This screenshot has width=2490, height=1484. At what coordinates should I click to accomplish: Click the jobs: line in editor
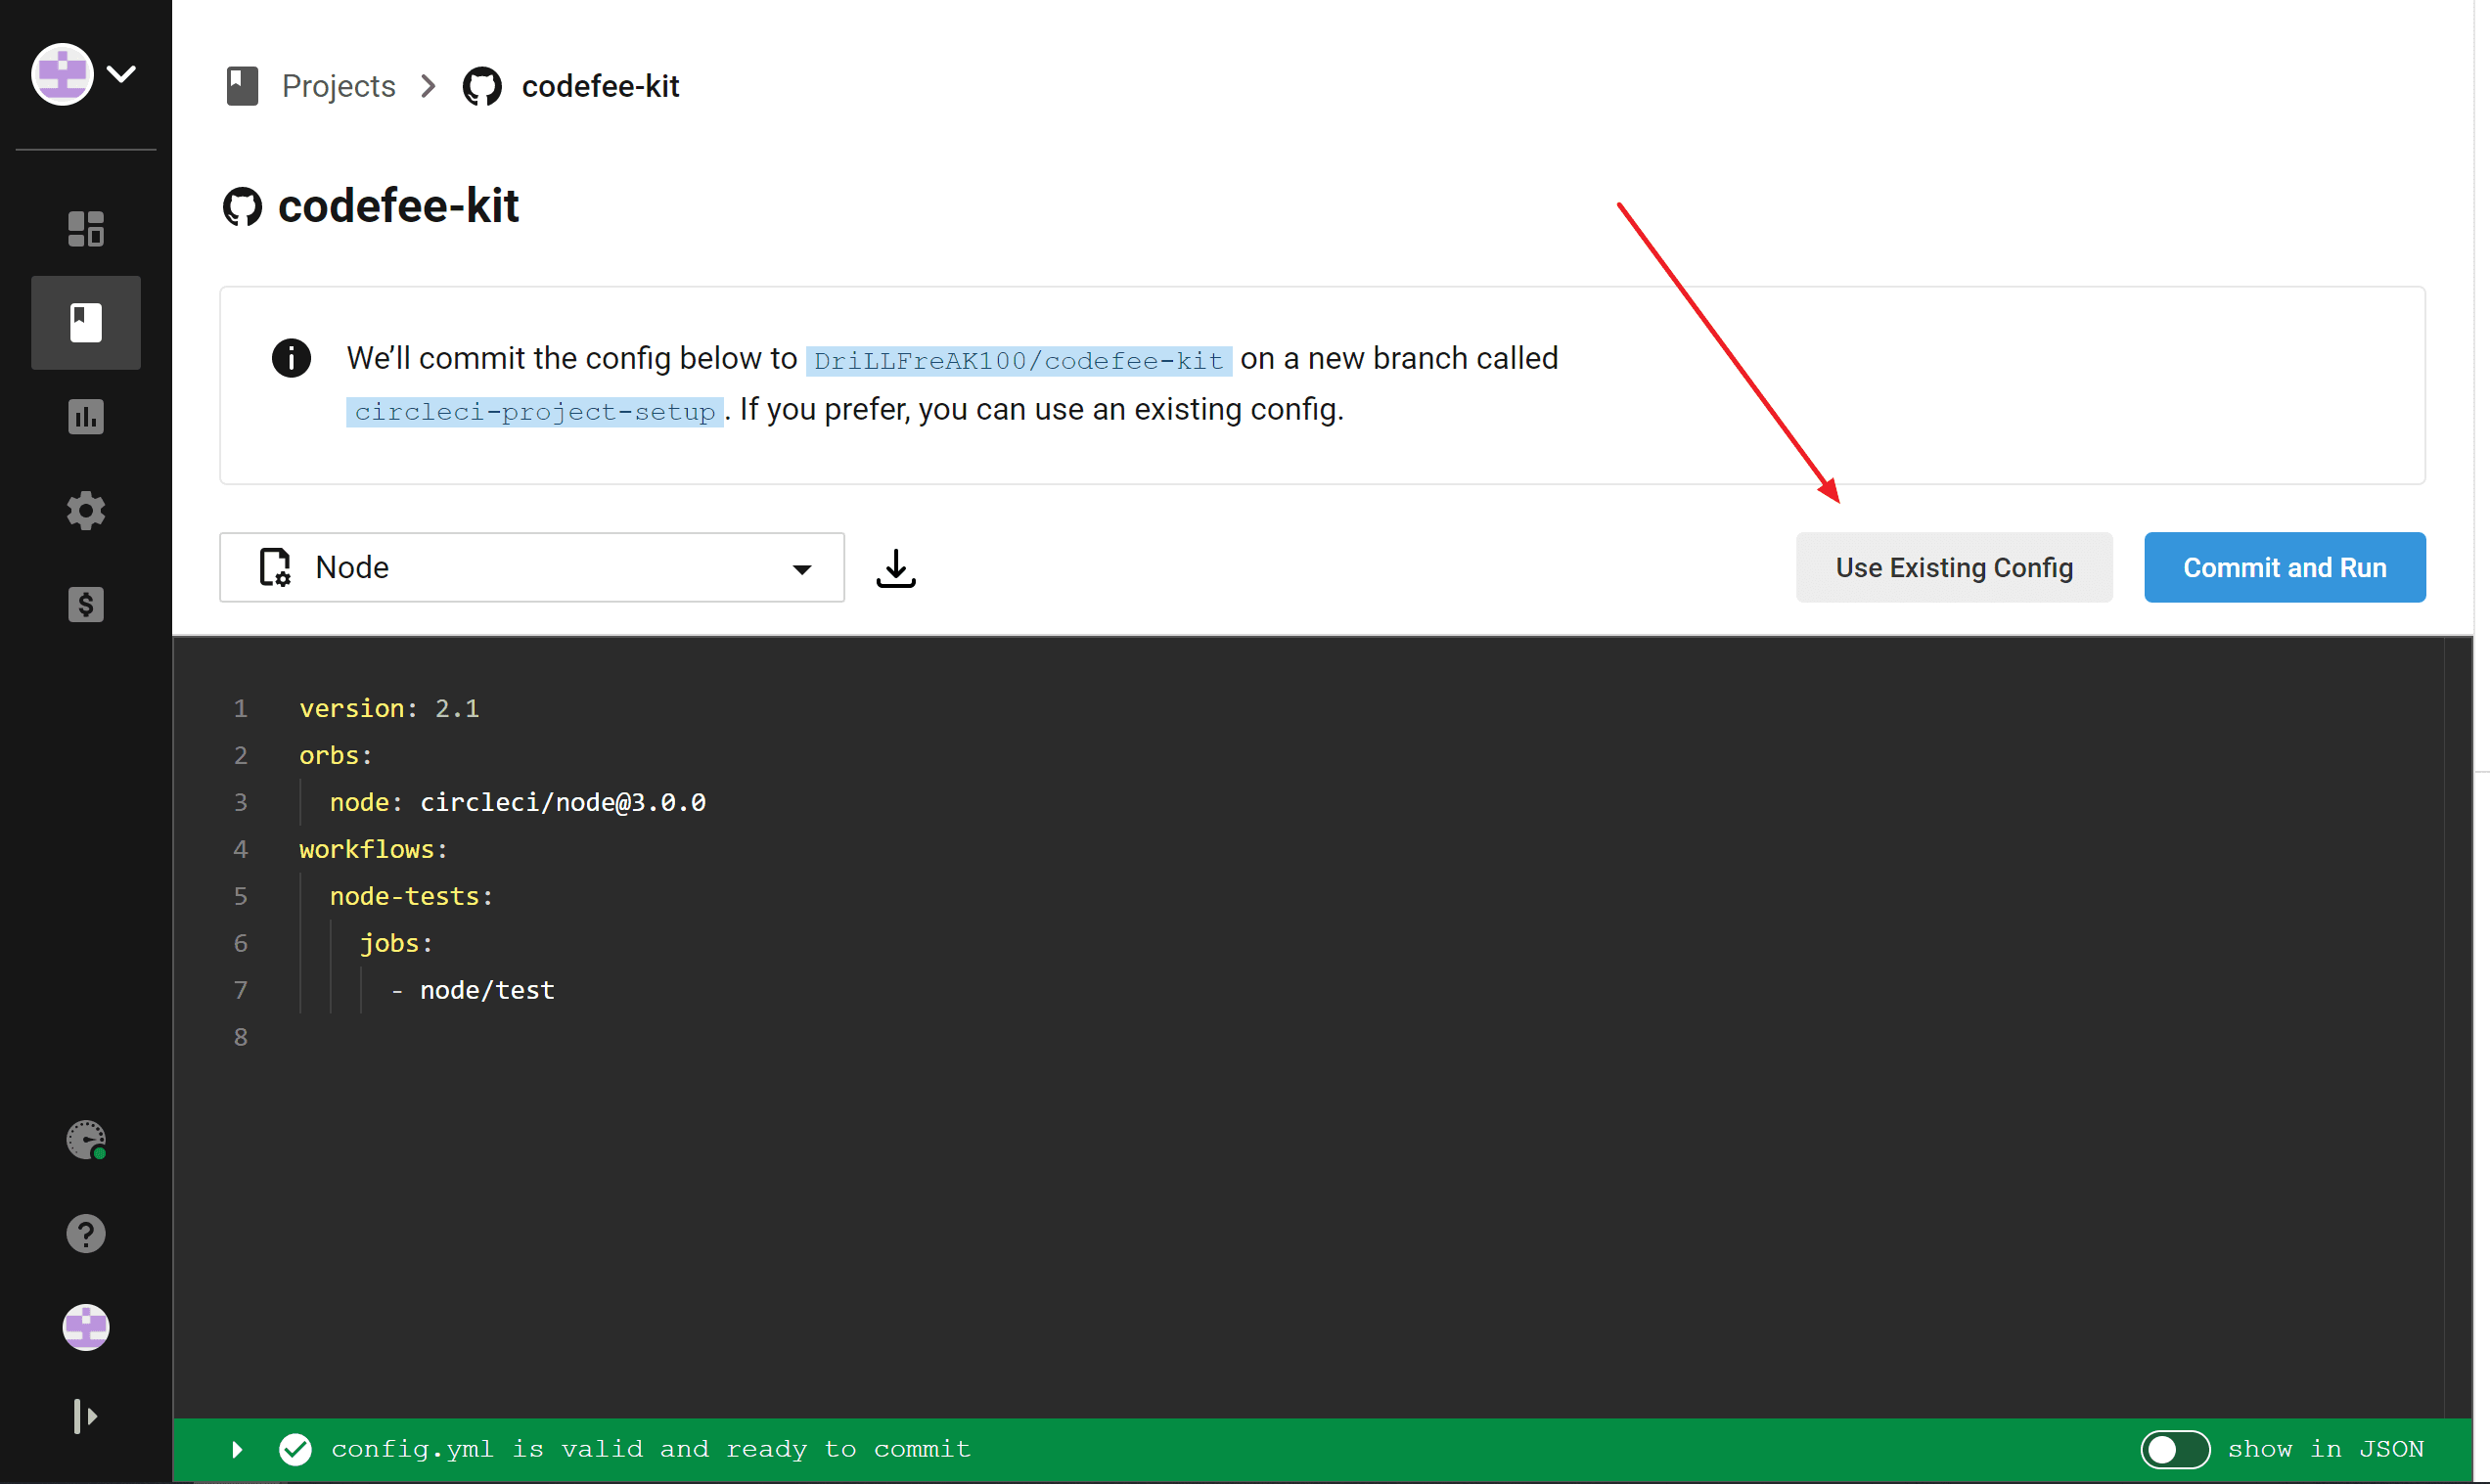396,943
